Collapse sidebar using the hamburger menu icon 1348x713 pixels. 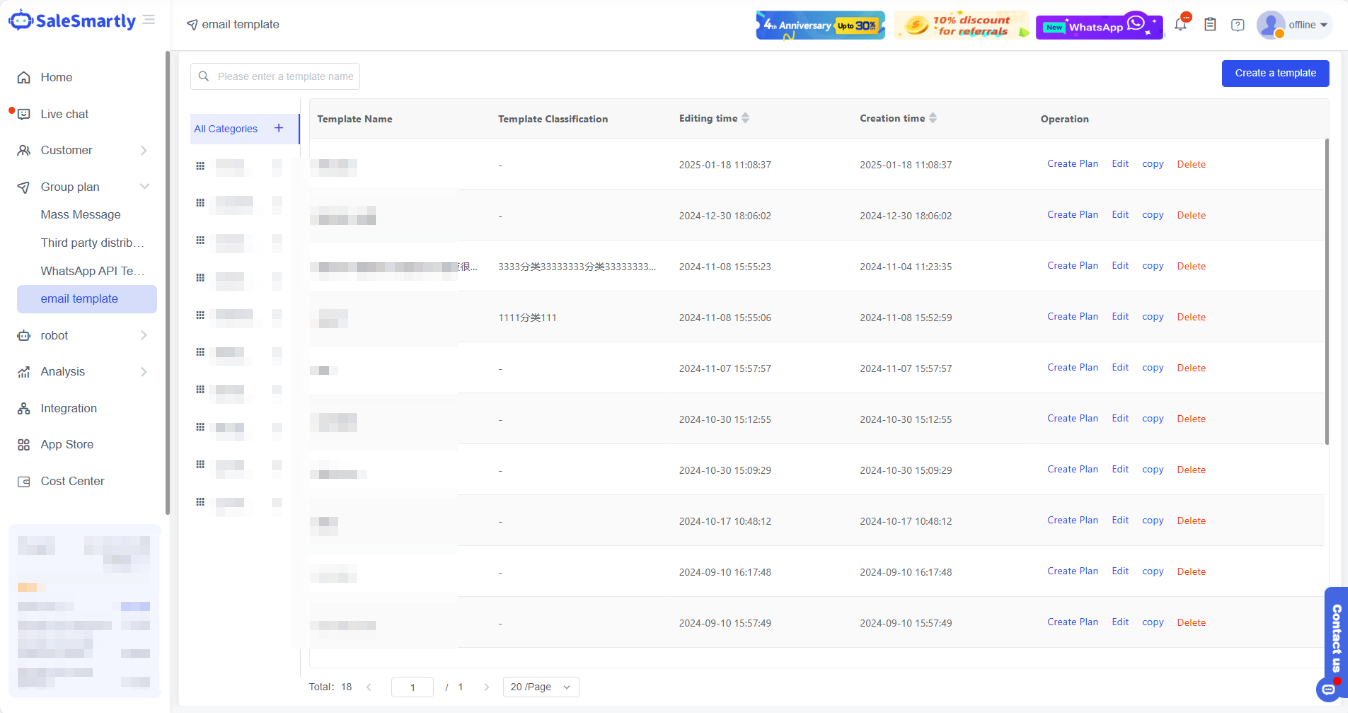(149, 20)
